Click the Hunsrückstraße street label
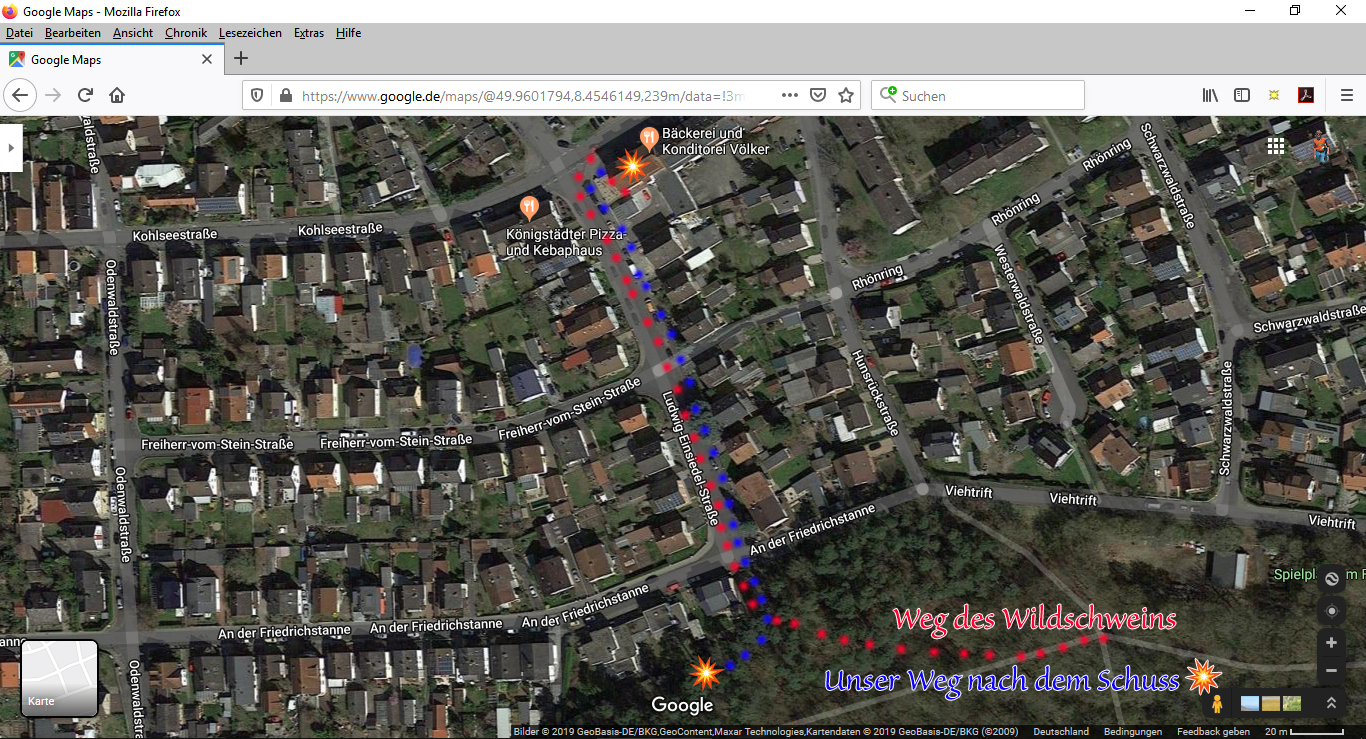1366x739 pixels. click(x=874, y=391)
